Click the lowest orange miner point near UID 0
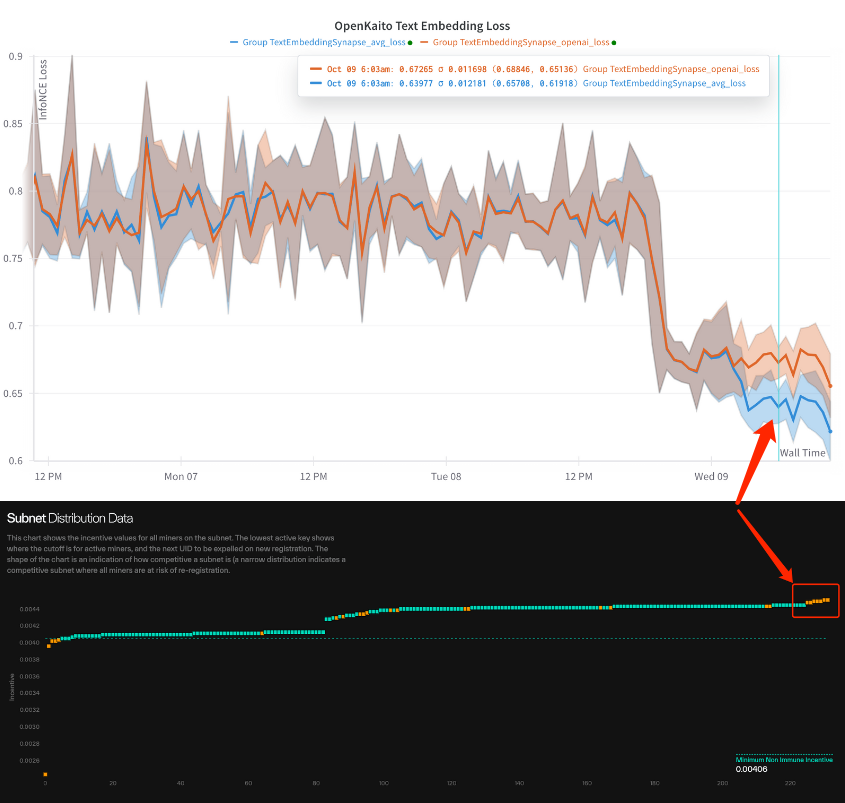The image size is (845, 803). [45, 774]
